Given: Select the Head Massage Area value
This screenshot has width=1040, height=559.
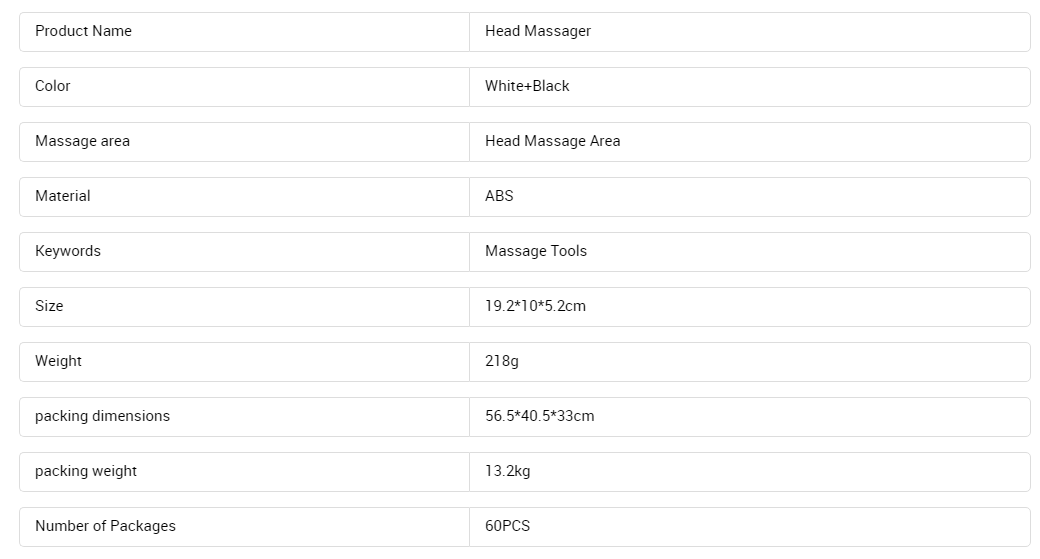Looking at the screenshot, I should (x=552, y=141).
